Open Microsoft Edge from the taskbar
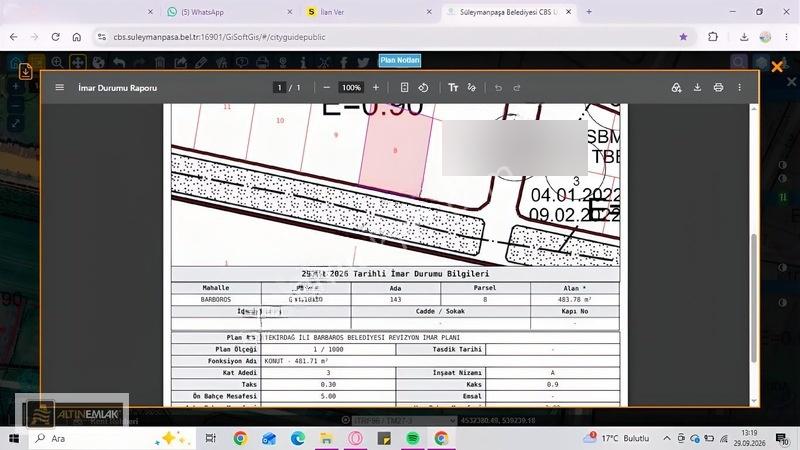 (x=298, y=438)
